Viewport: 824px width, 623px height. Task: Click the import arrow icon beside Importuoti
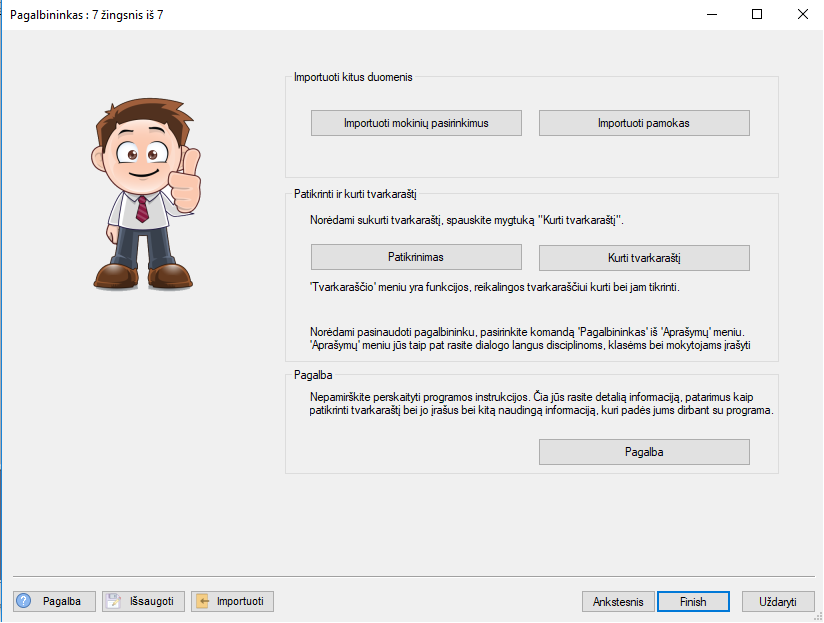click(204, 601)
